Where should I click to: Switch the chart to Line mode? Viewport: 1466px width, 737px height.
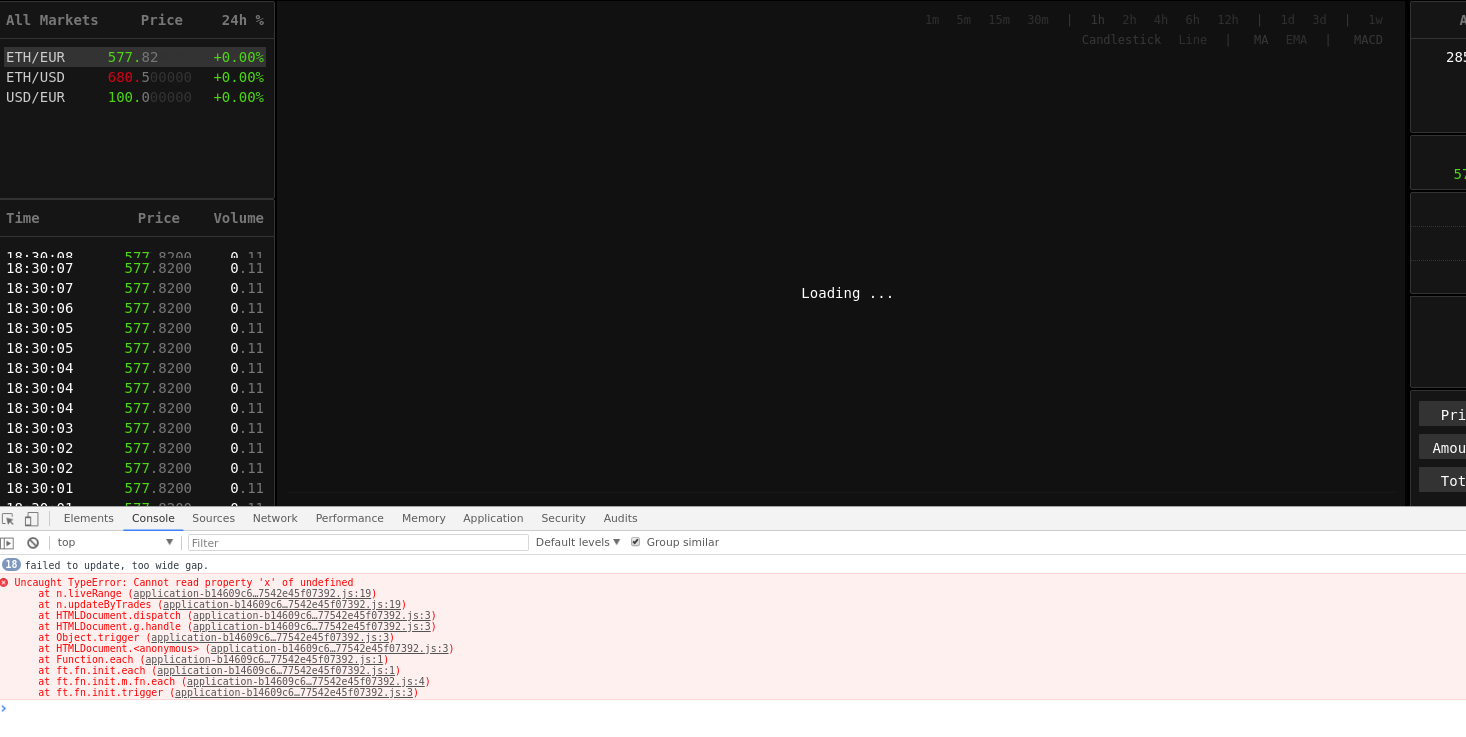pos(1192,39)
